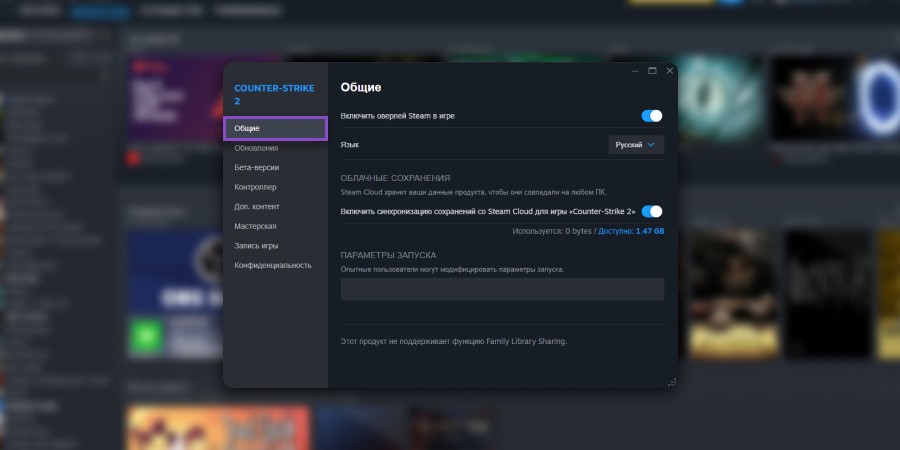Image resolution: width=900 pixels, height=450 pixels.
Task: Select the Мастерская tab
Action: 255,226
